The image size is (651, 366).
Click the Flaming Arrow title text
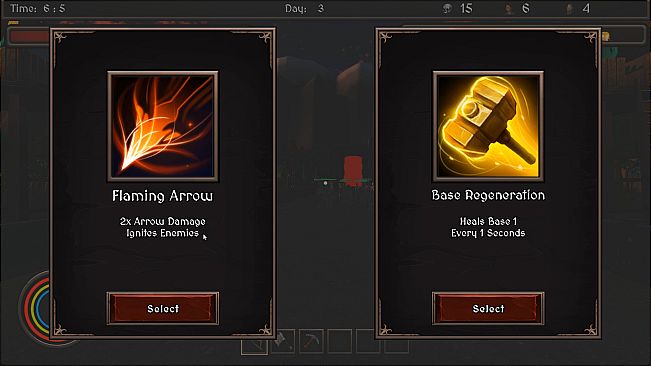tap(162, 196)
